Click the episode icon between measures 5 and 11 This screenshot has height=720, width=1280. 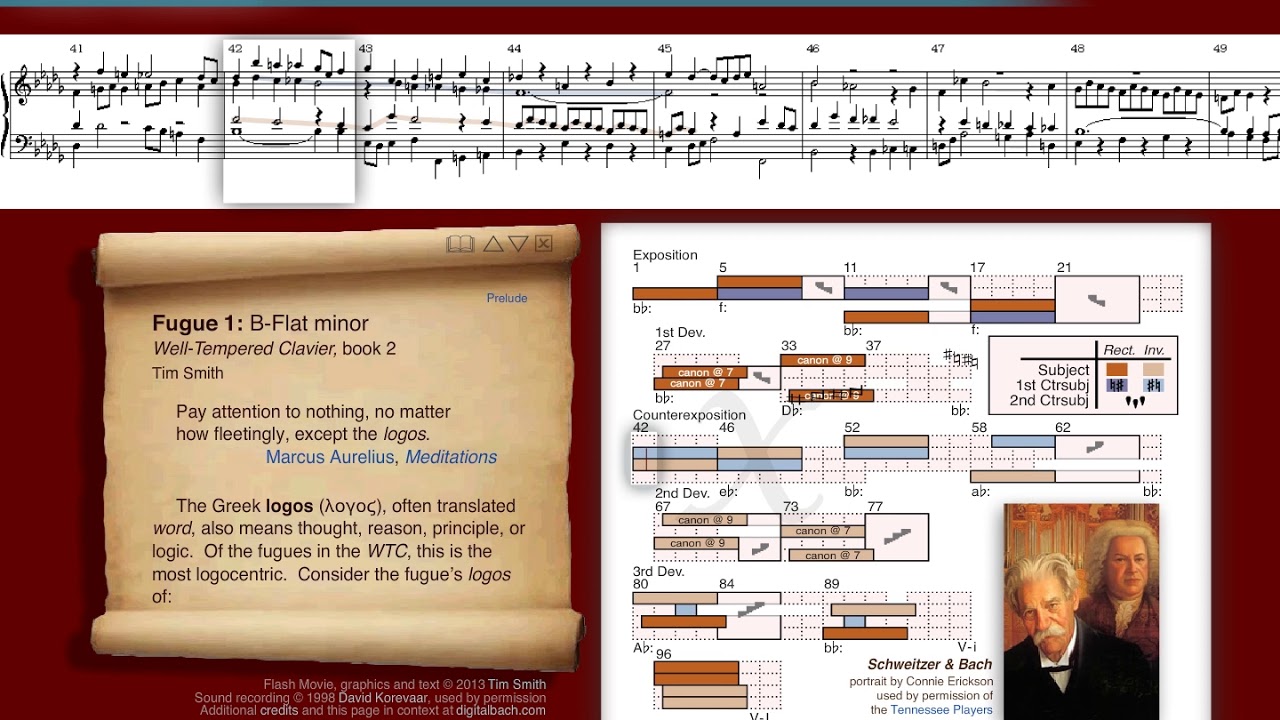click(x=823, y=288)
